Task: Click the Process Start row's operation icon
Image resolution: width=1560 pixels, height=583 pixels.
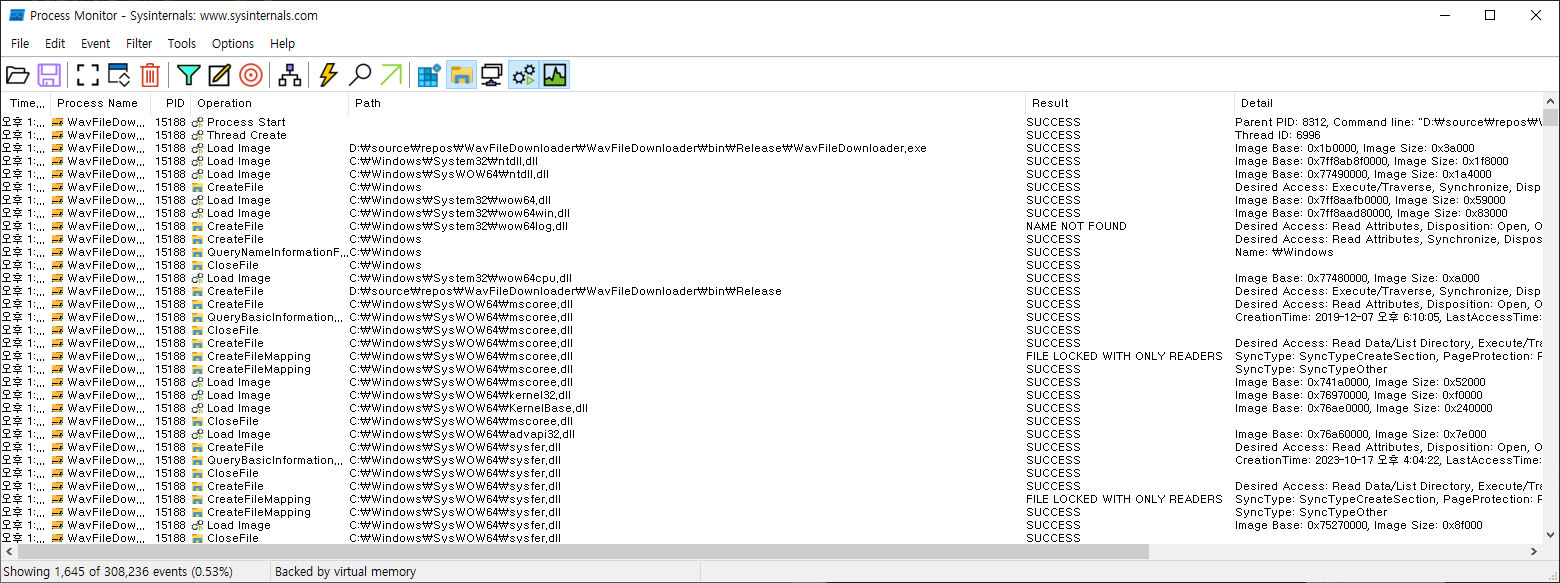Action: pos(198,122)
